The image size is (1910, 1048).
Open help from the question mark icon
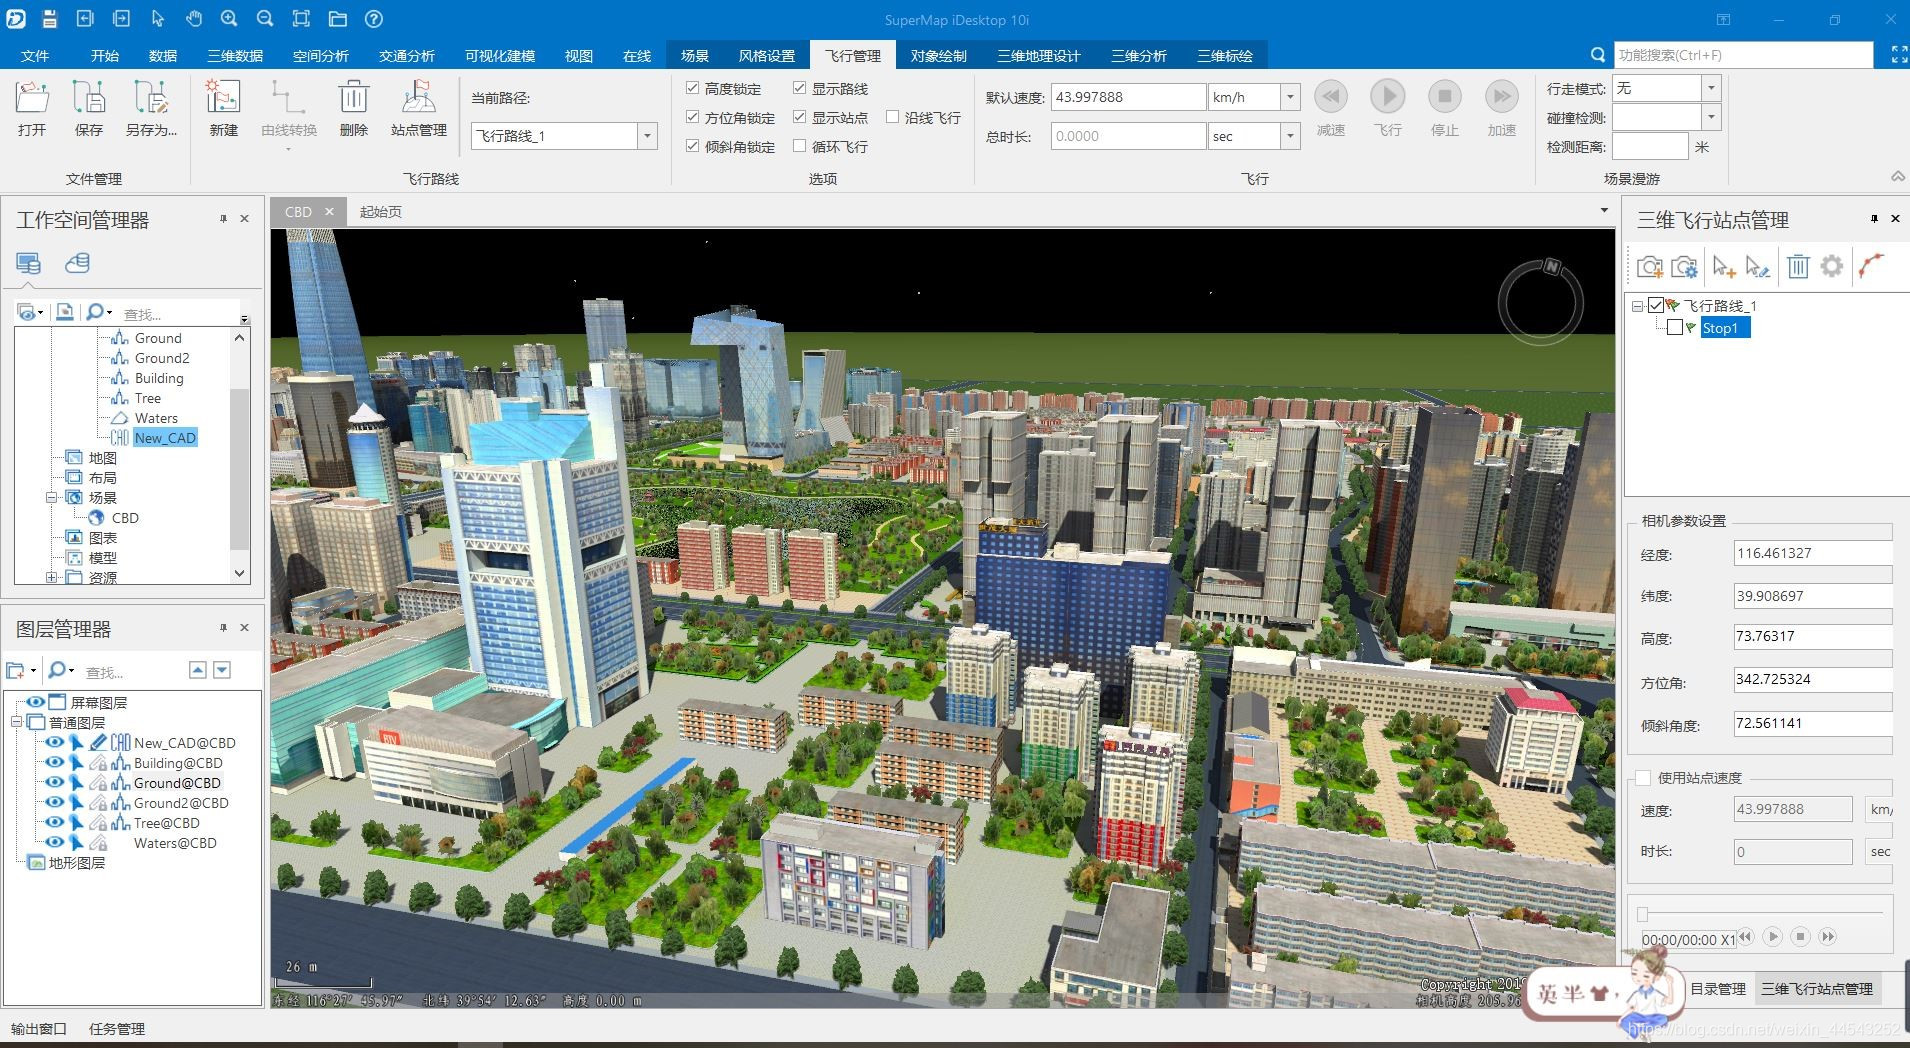pyautogui.click(x=373, y=19)
